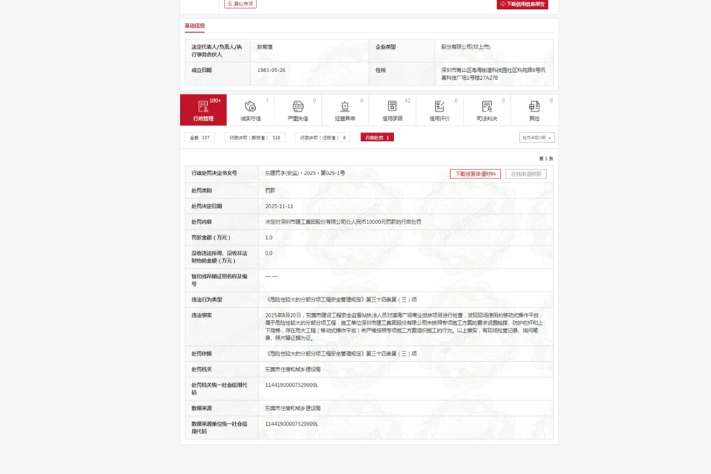Image resolution: width=711 pixels, height=474 pixels.
Task: Expand the sort order dropdown
Action: 536,137
